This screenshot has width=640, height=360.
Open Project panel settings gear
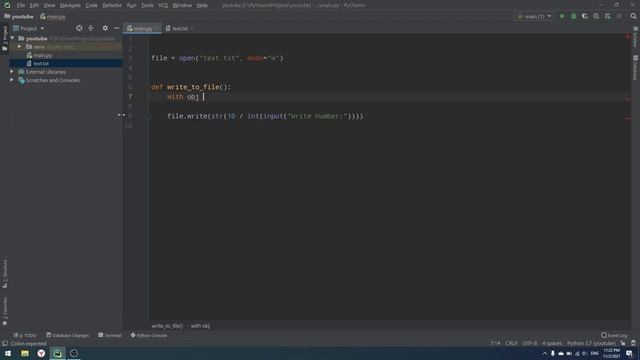click(x=105, y=28)
